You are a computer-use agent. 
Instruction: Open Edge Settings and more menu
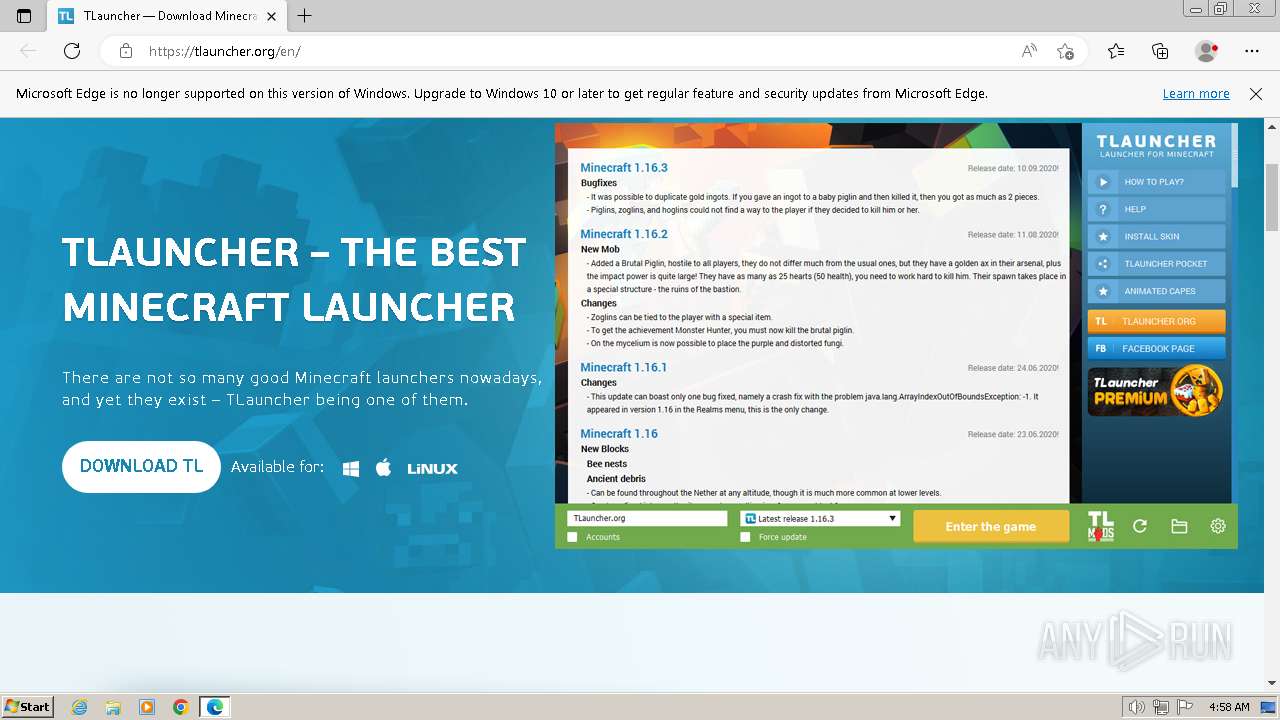pos(1252,51)
